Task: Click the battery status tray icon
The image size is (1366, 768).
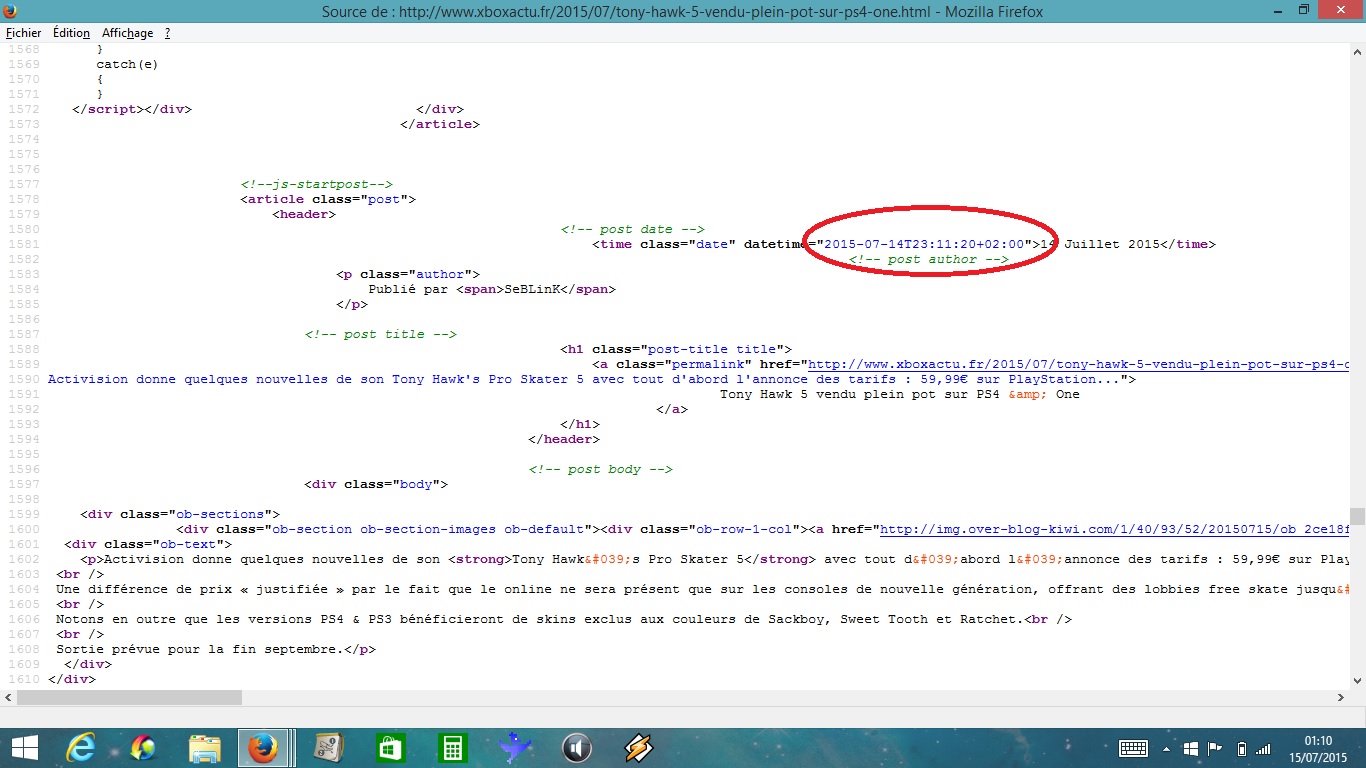Action: click(1241, 748)
